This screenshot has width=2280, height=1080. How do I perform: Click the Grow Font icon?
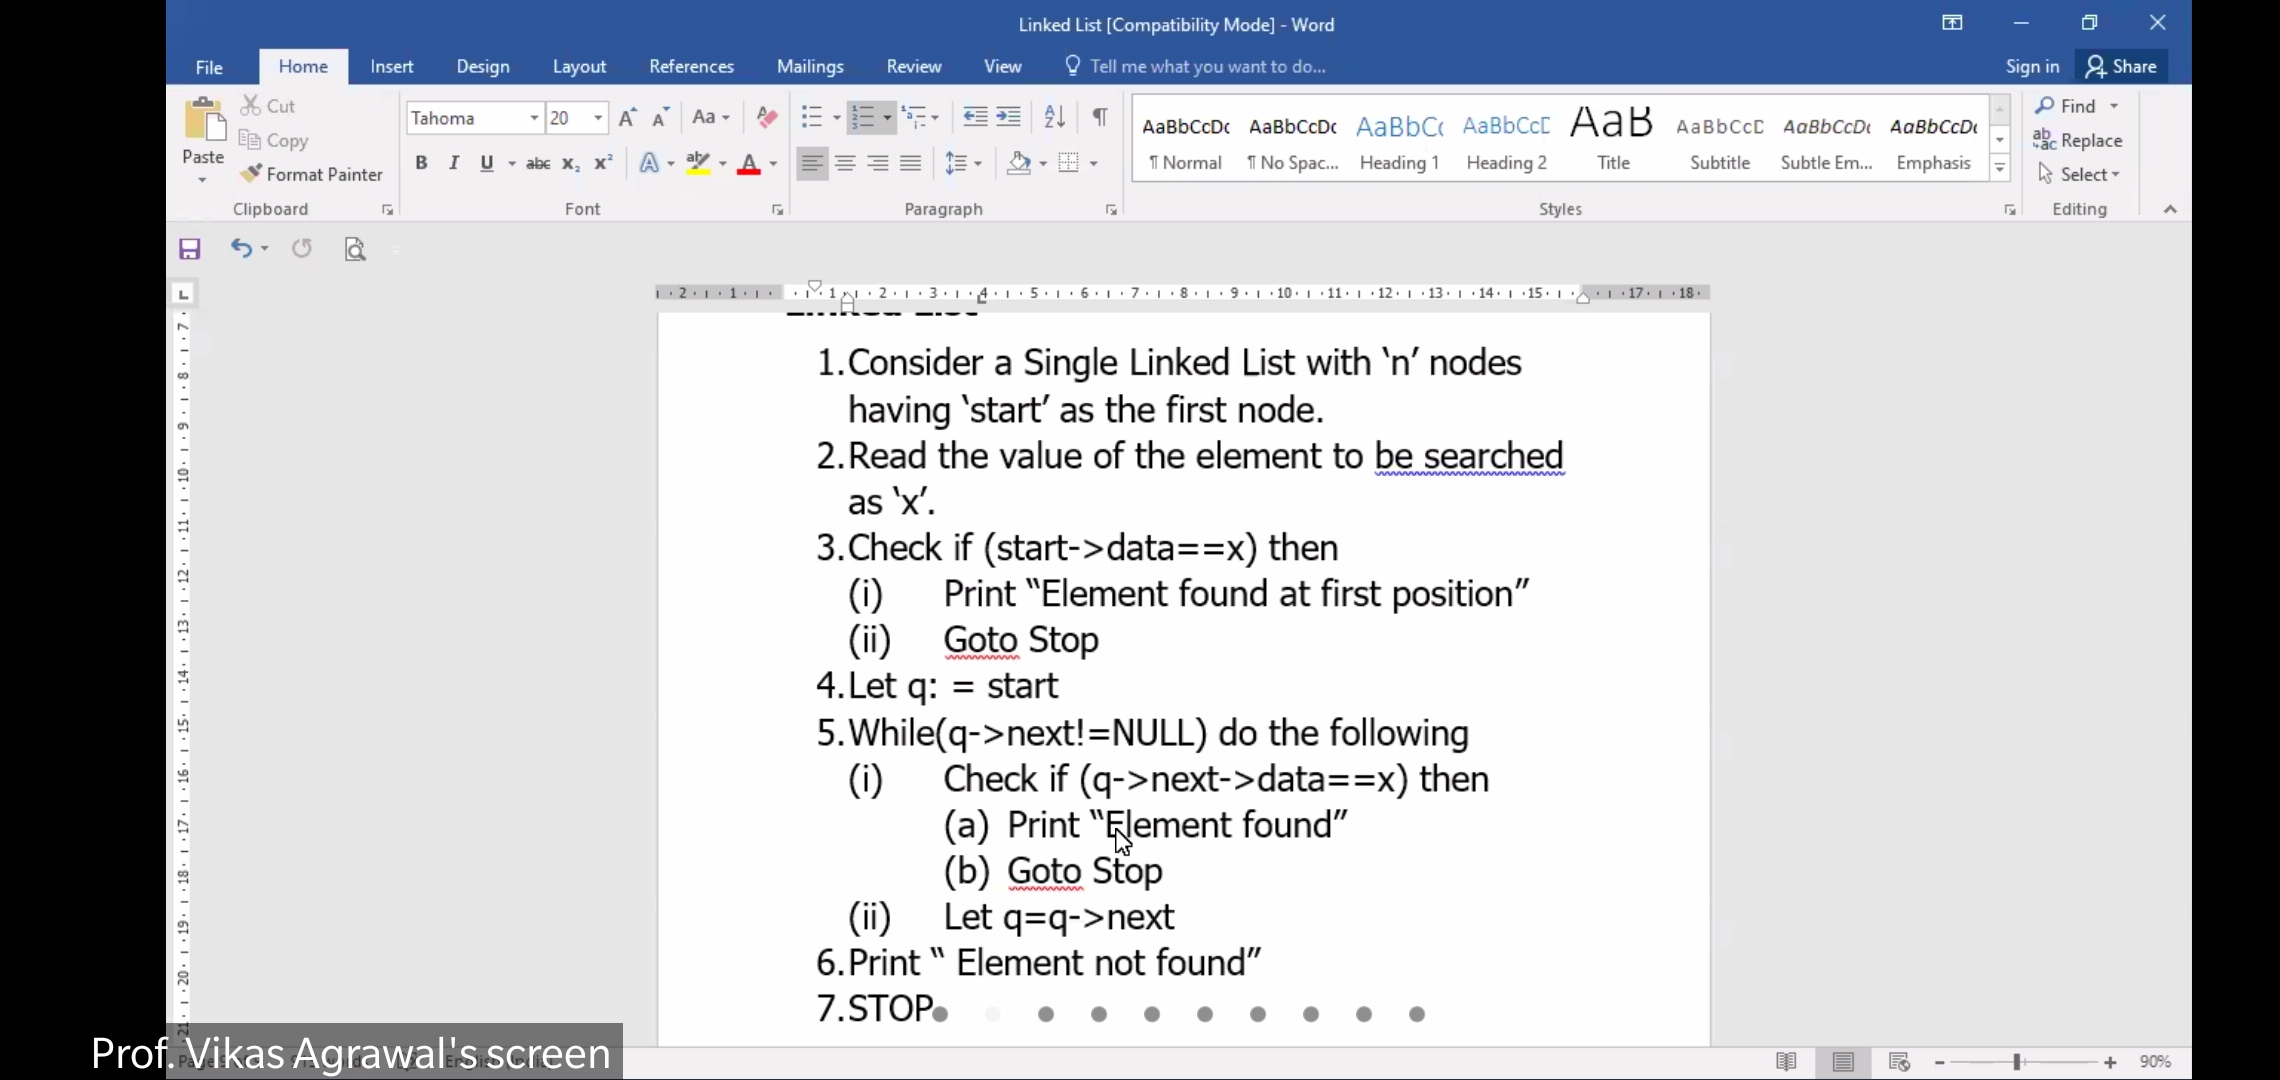coord(627,118)
